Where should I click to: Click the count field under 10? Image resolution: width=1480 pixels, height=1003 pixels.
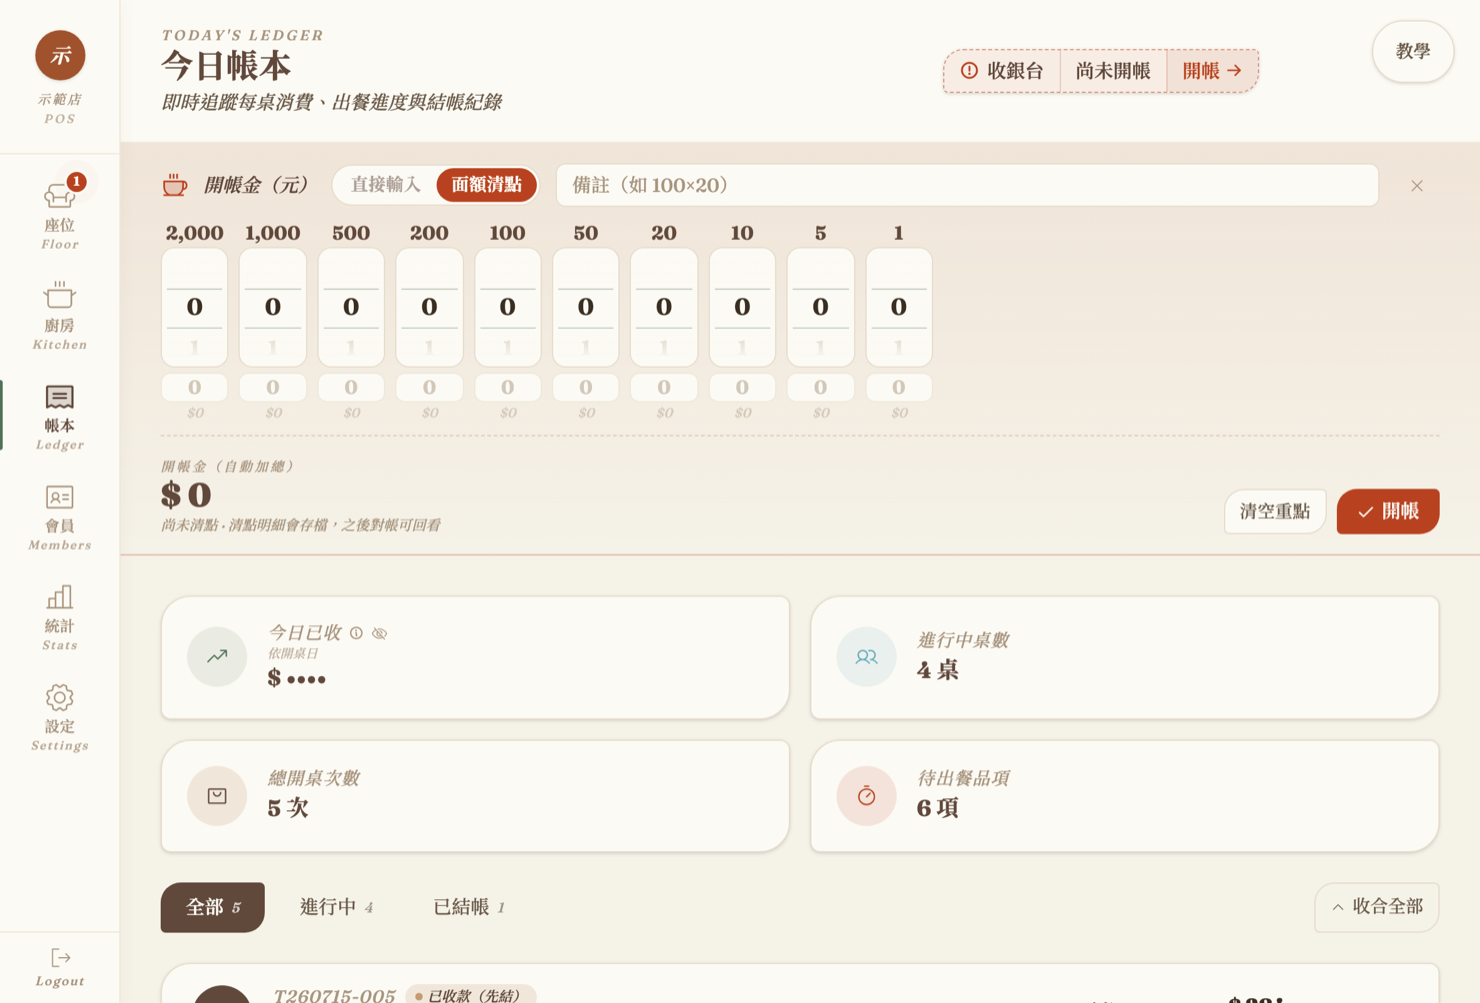(742, 387)
